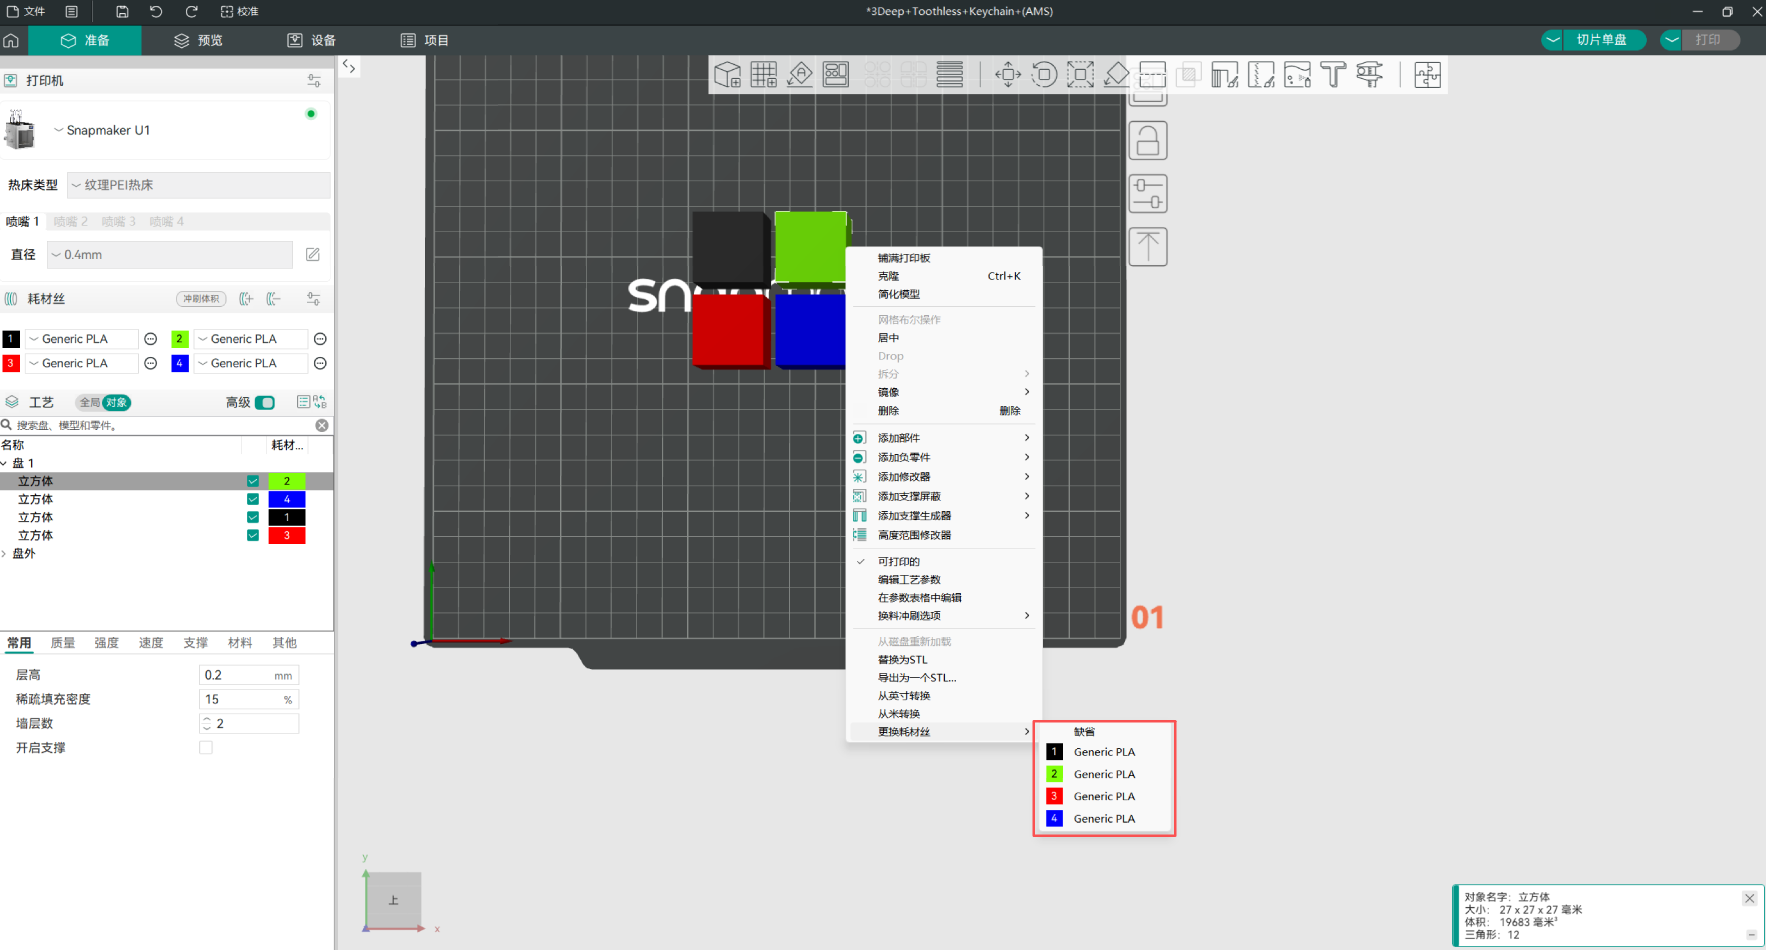Image resolution: width=1766 pixels, height=950 pixels.
Task: Click the 切片单盘 slice plate button
Action: 1601,40
